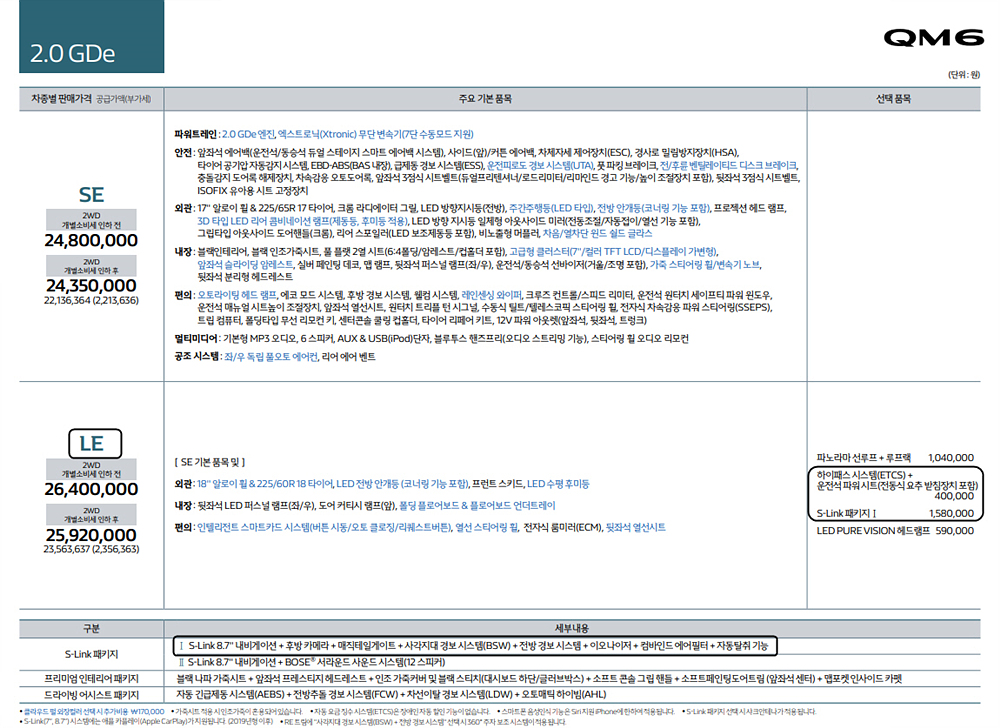Select LE price 26,400,000
Image resolution: width=1000 pixels, height=728 pixels.
coord(91,489)
